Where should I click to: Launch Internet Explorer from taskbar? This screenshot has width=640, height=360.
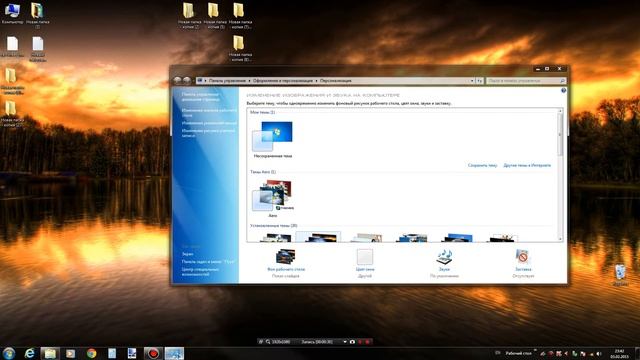click(29, 353)
